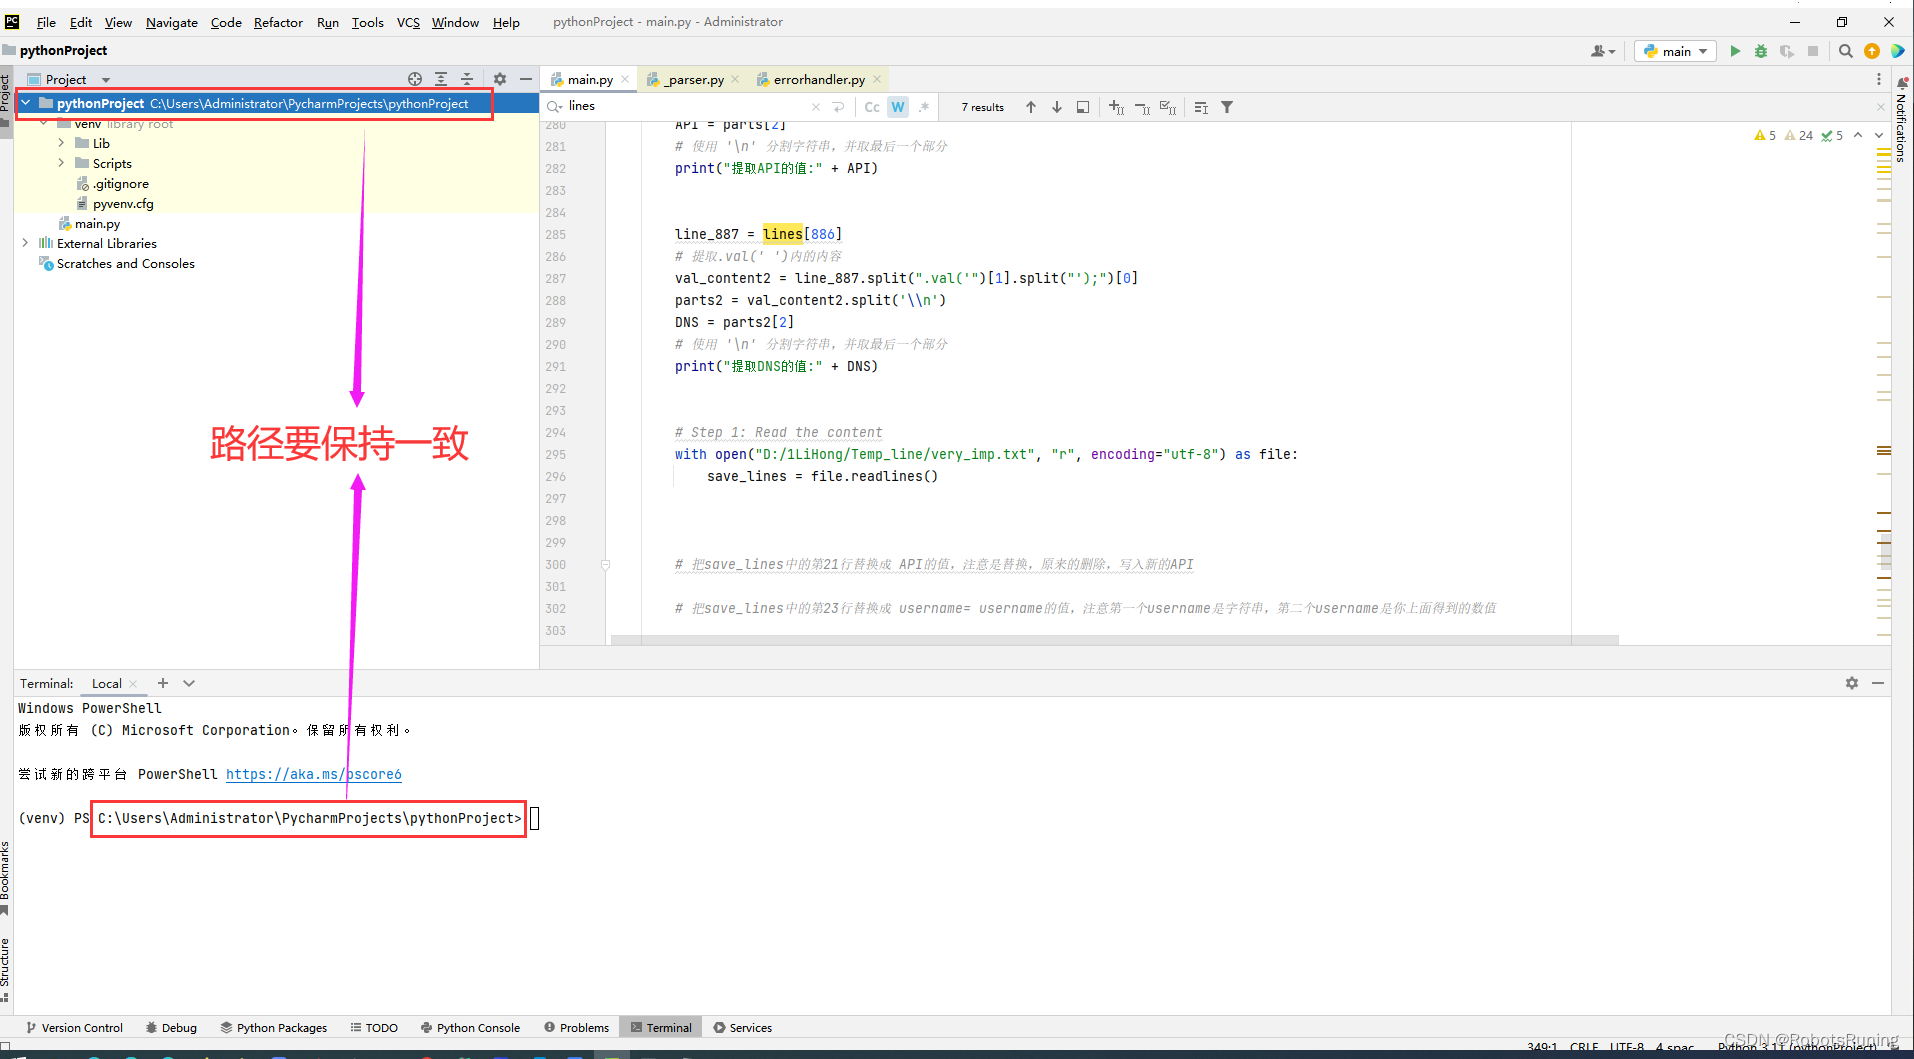
Task: Toggle Regex option in search bar
Action: [x=924, y=107]
